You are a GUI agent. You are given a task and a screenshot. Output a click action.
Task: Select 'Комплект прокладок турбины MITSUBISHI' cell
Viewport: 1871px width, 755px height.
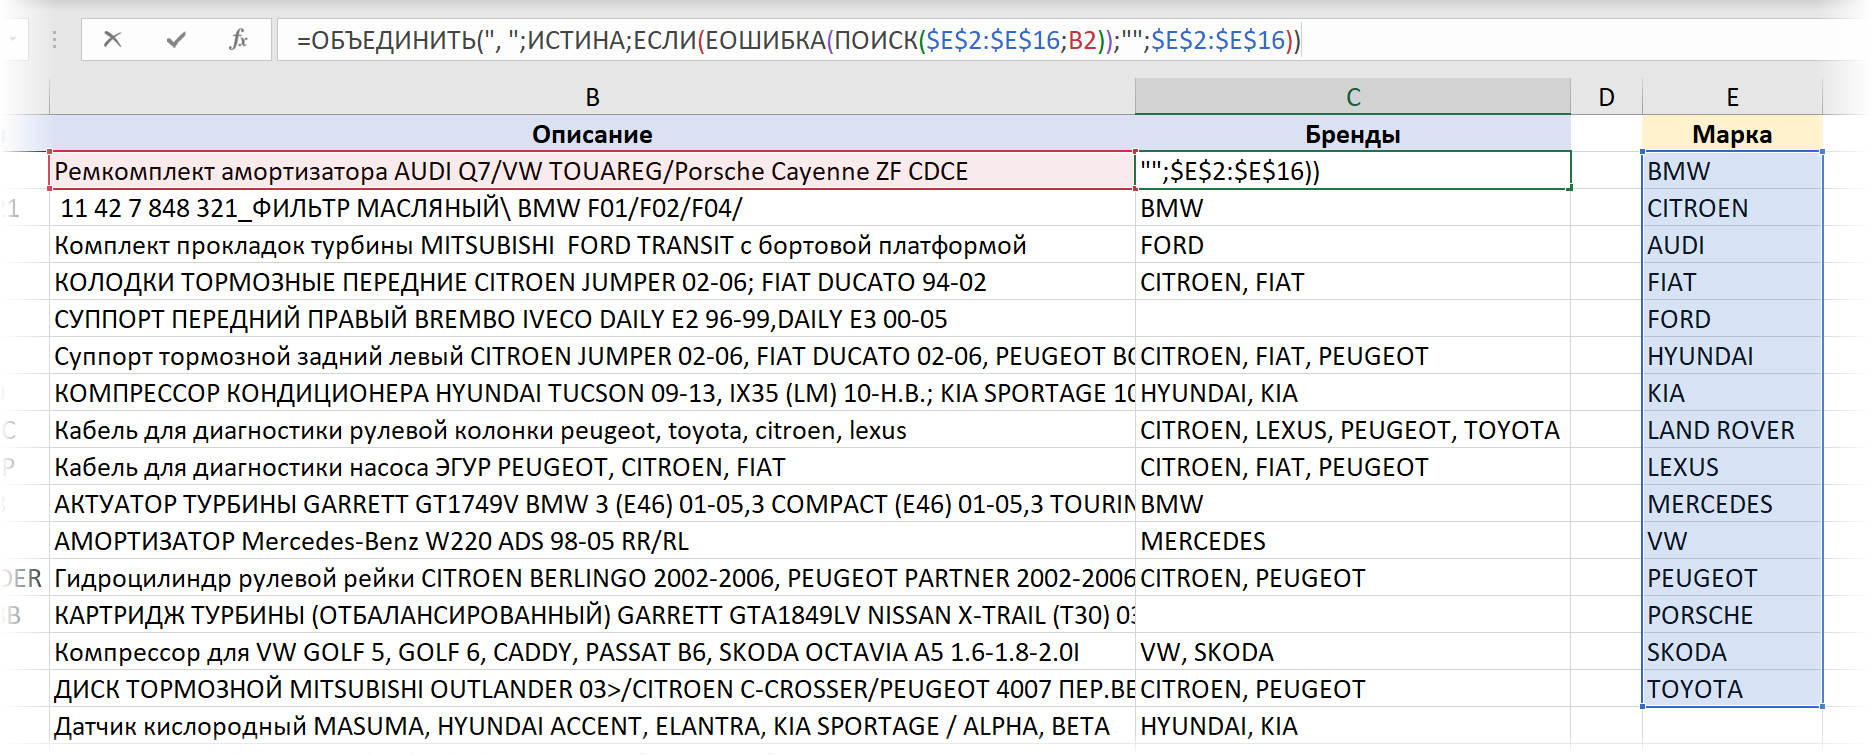(x=592, y=245)
